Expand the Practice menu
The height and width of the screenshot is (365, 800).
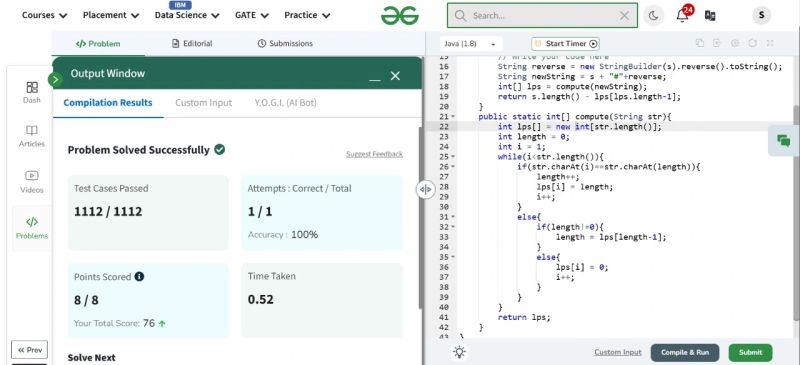point(307,15)
